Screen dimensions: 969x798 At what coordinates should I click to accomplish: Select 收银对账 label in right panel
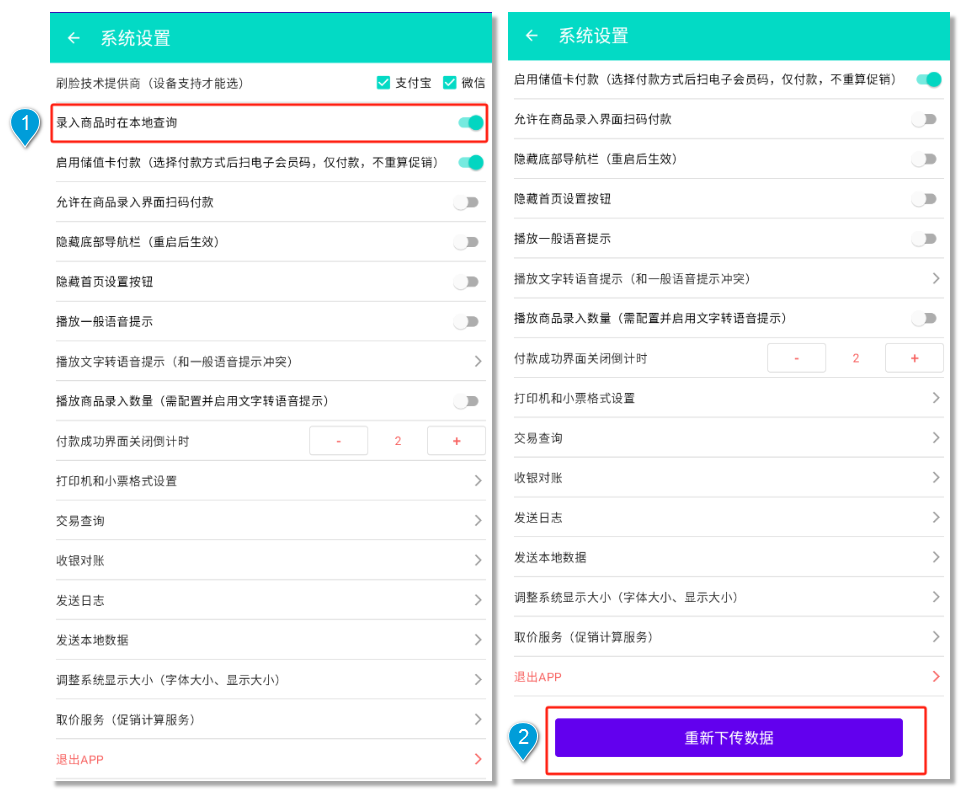tap(538, 478)
